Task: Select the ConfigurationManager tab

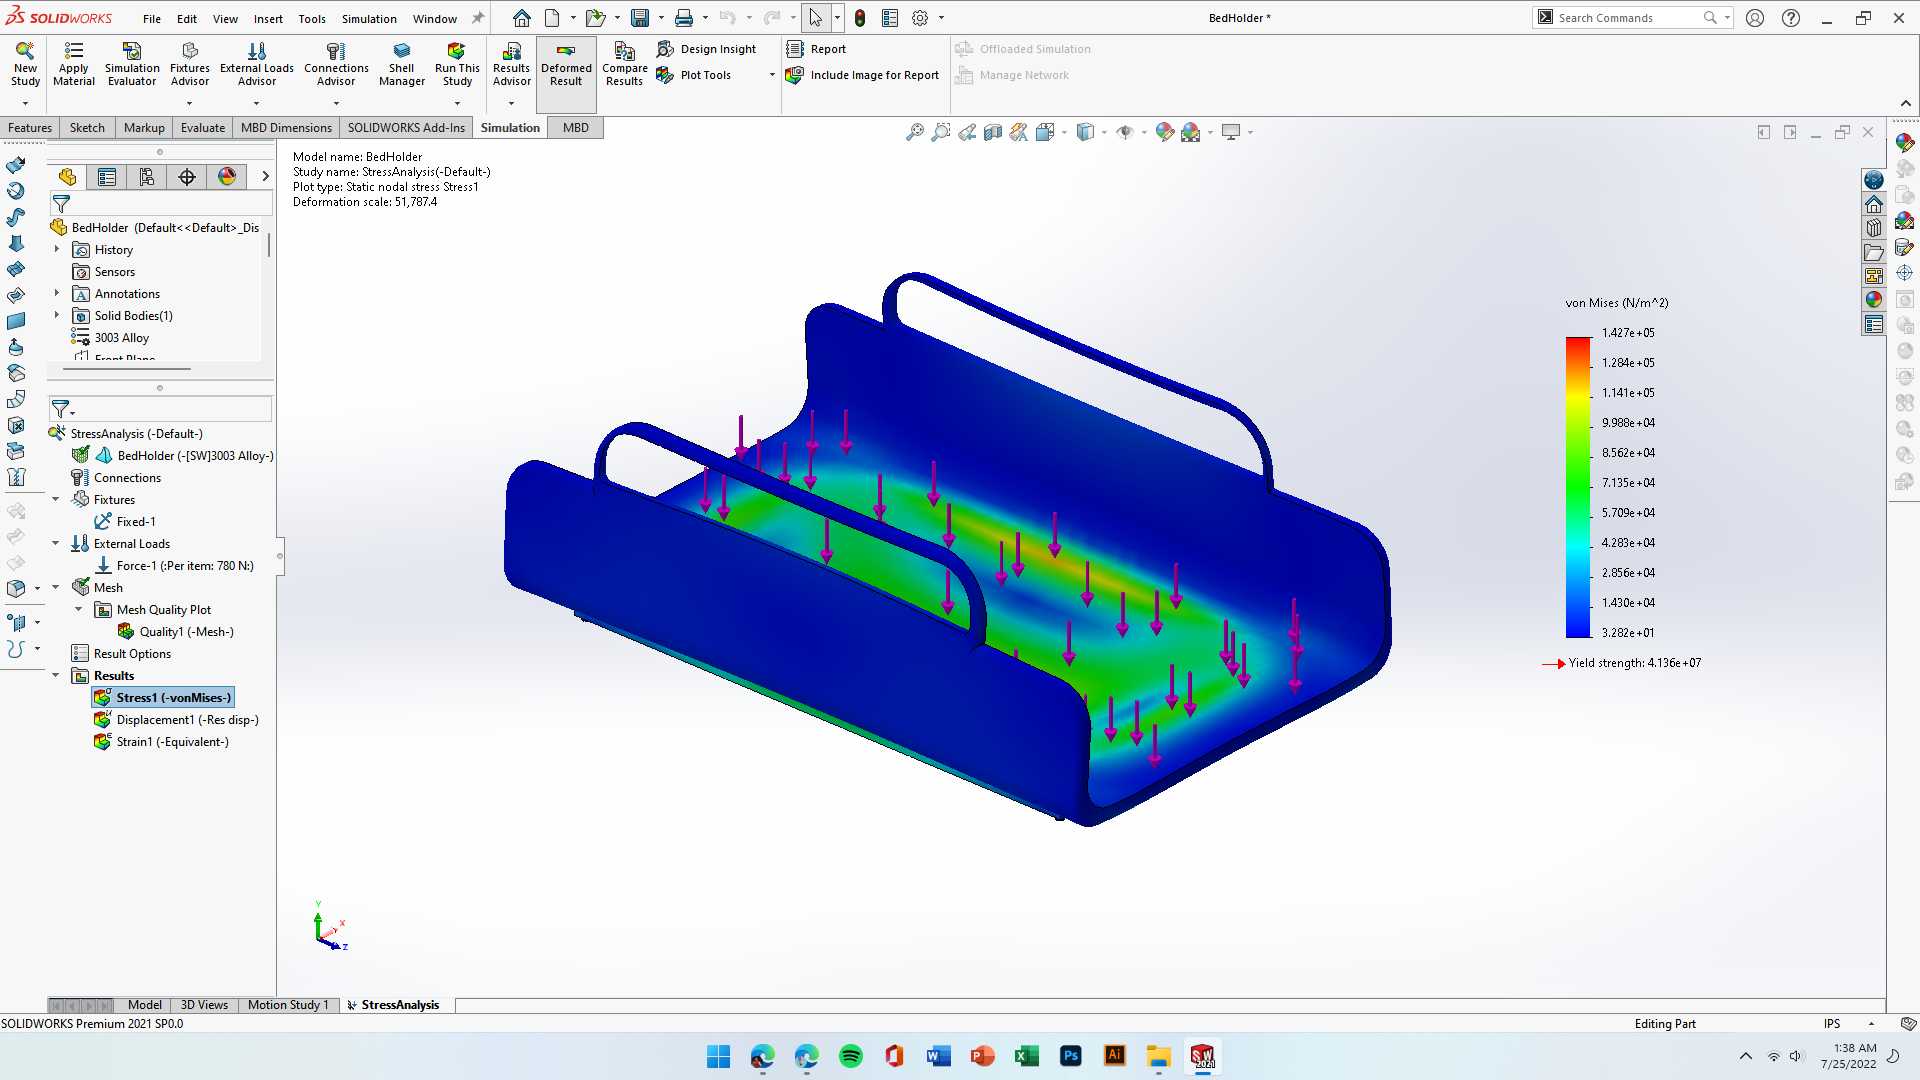Action: tap(147, 177)
